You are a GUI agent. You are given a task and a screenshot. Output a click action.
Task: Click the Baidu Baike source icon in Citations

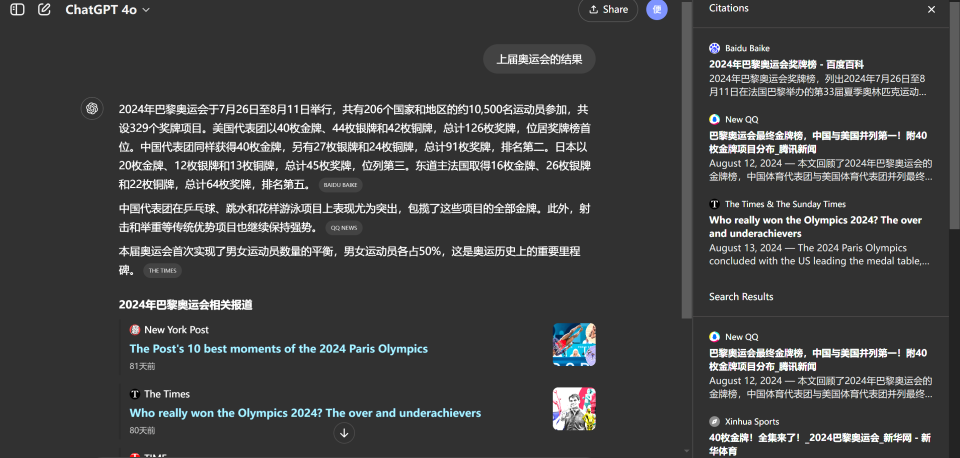[714, 48]
